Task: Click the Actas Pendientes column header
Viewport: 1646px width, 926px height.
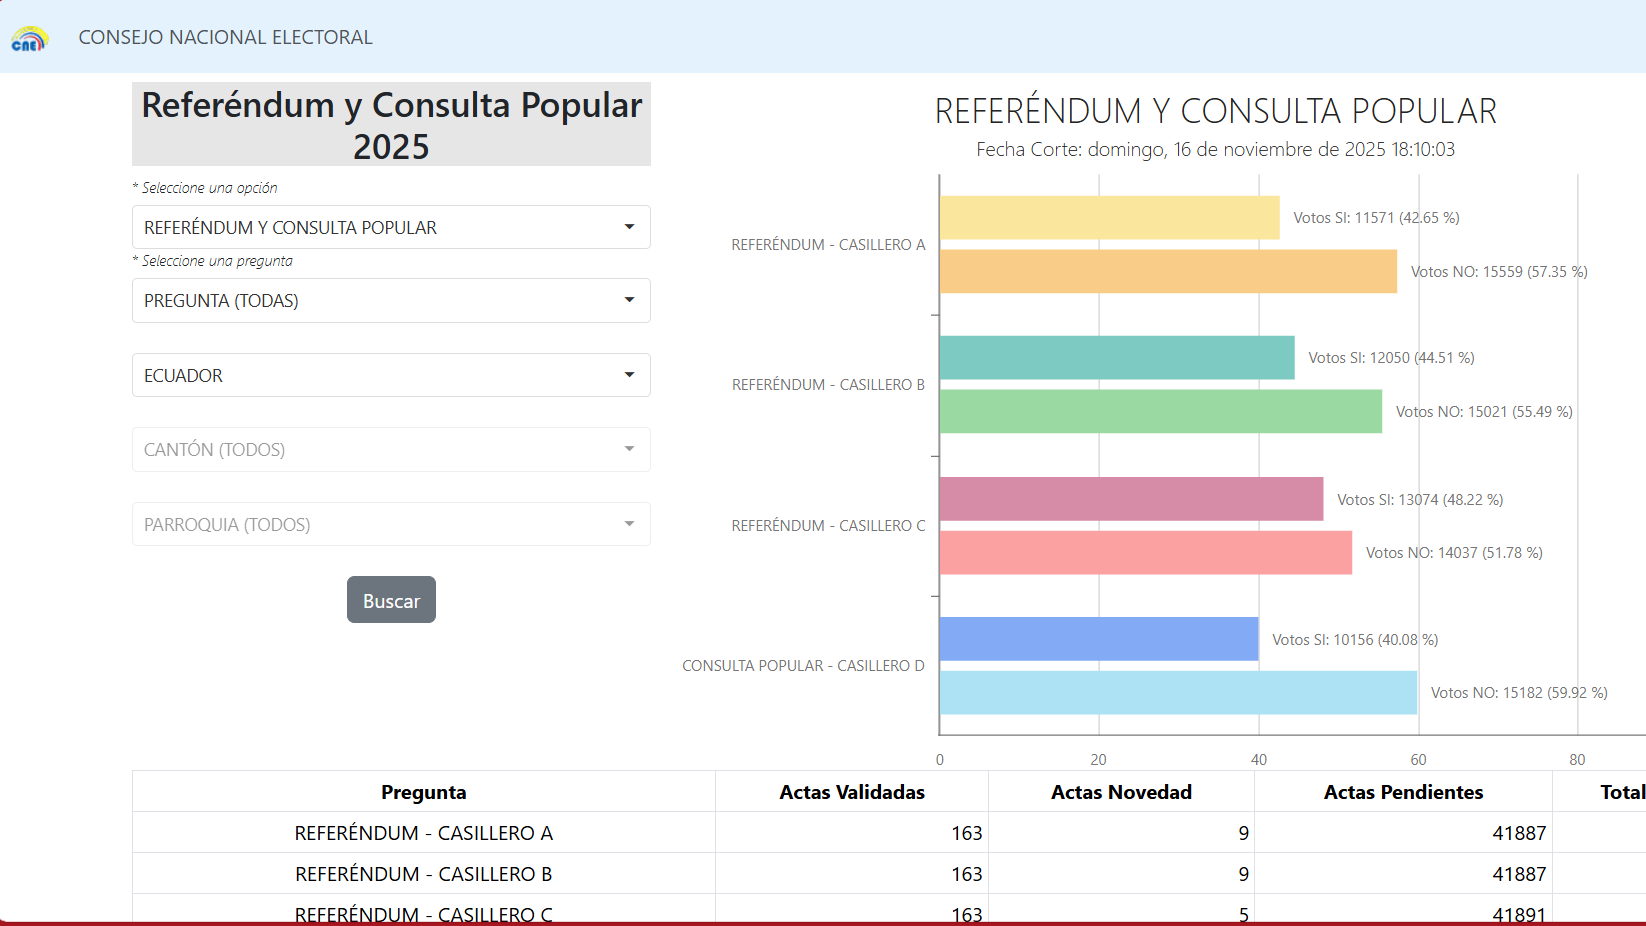Action: (x=1402, y=792)
